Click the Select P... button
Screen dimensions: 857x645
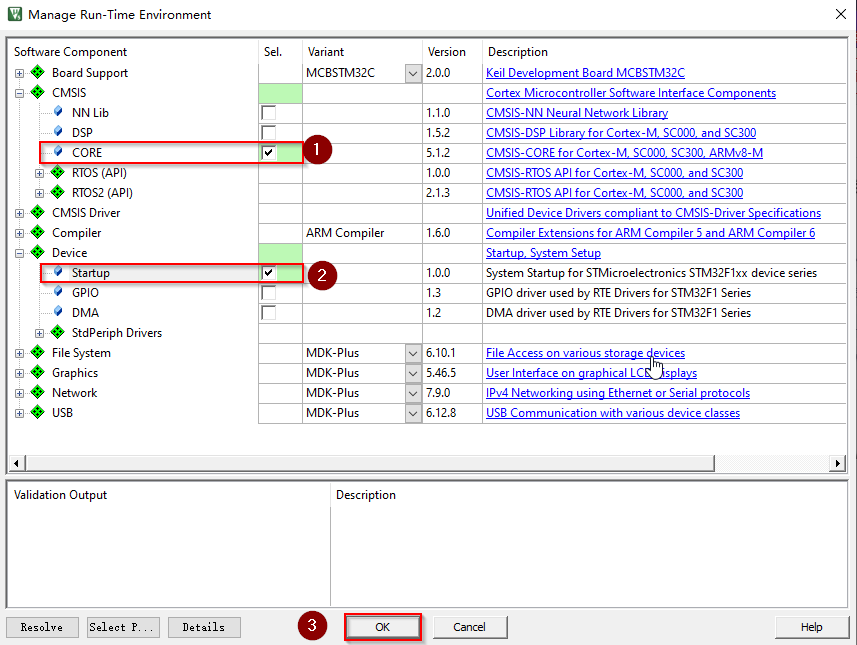[x=124, y=627]
